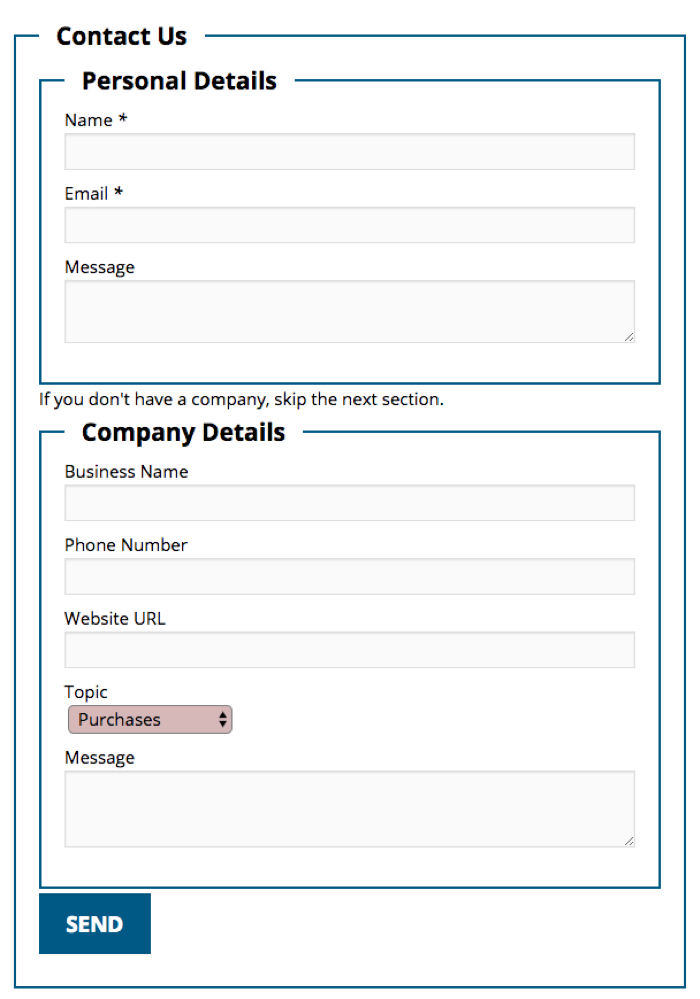Click the Phone Number label
This screenshot has width=700, height=999.
tap(126, 545)
